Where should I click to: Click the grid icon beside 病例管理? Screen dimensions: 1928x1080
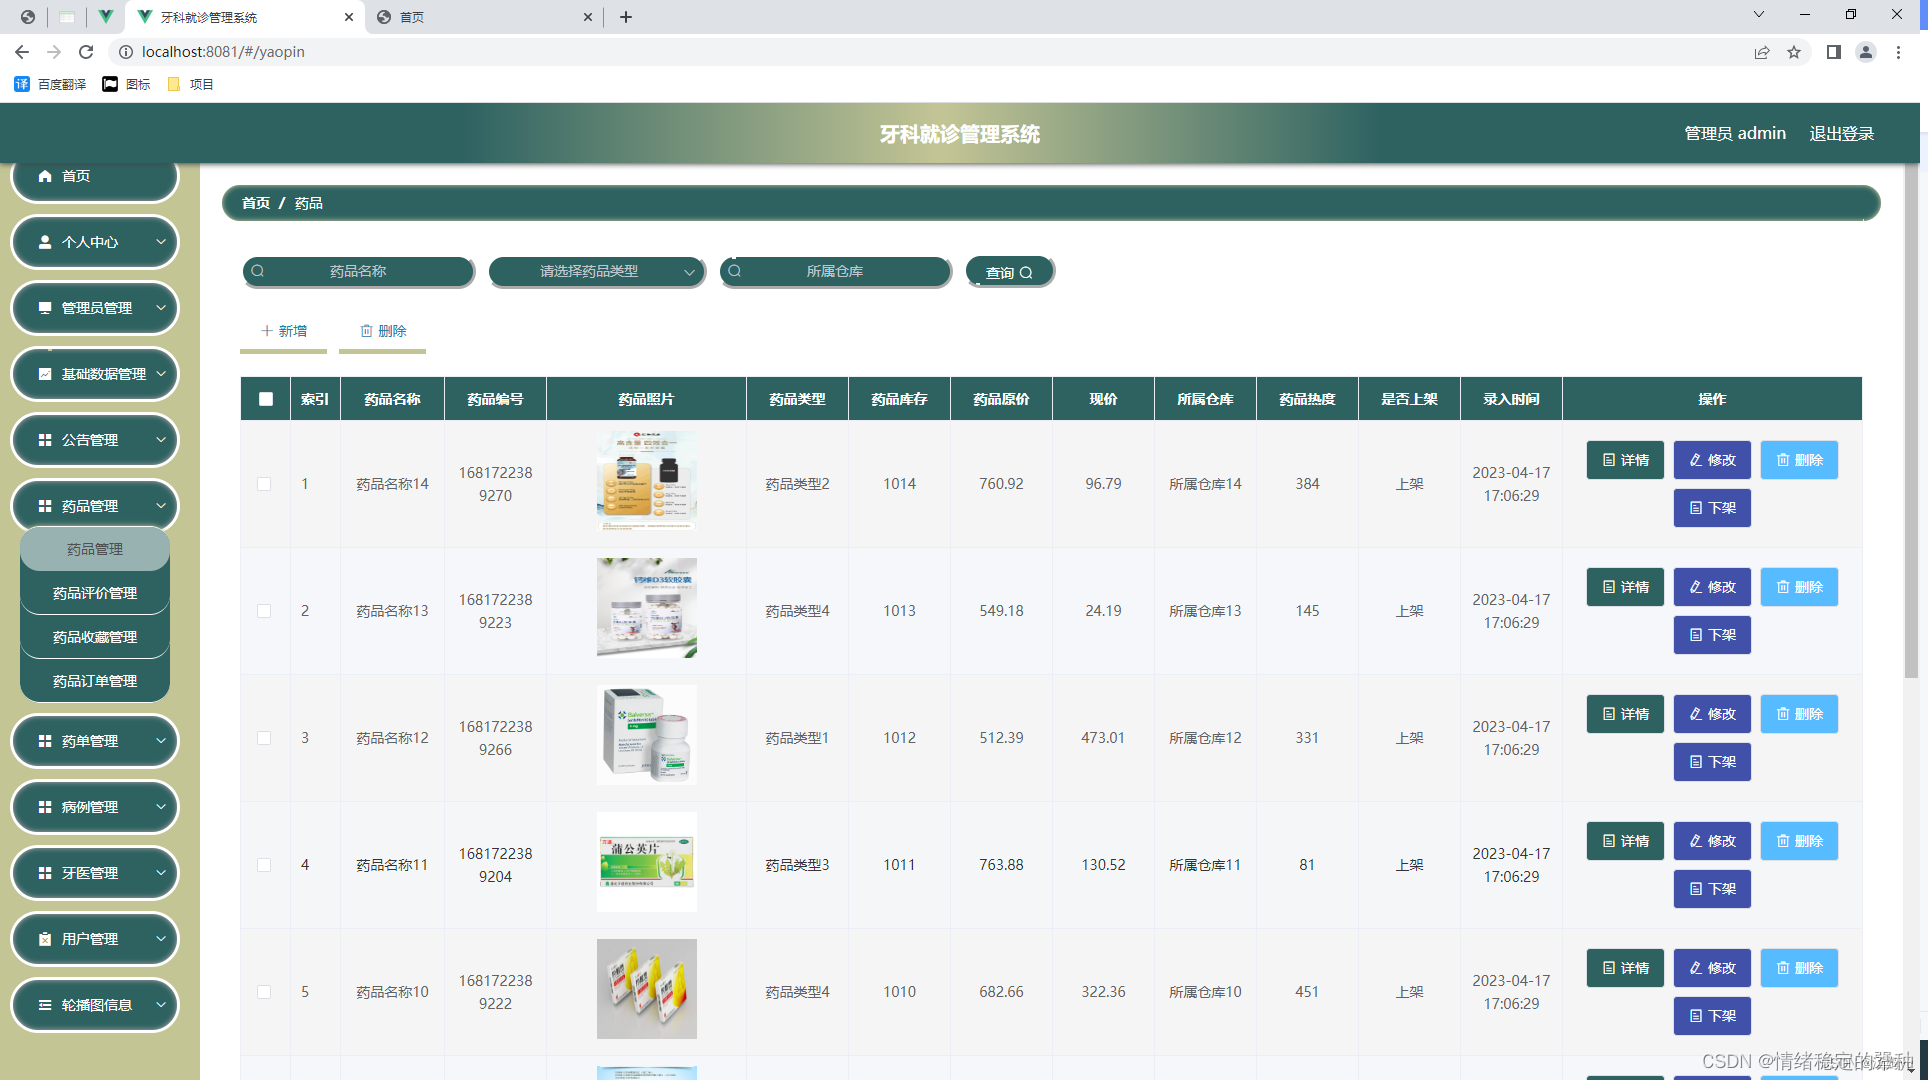45,807
